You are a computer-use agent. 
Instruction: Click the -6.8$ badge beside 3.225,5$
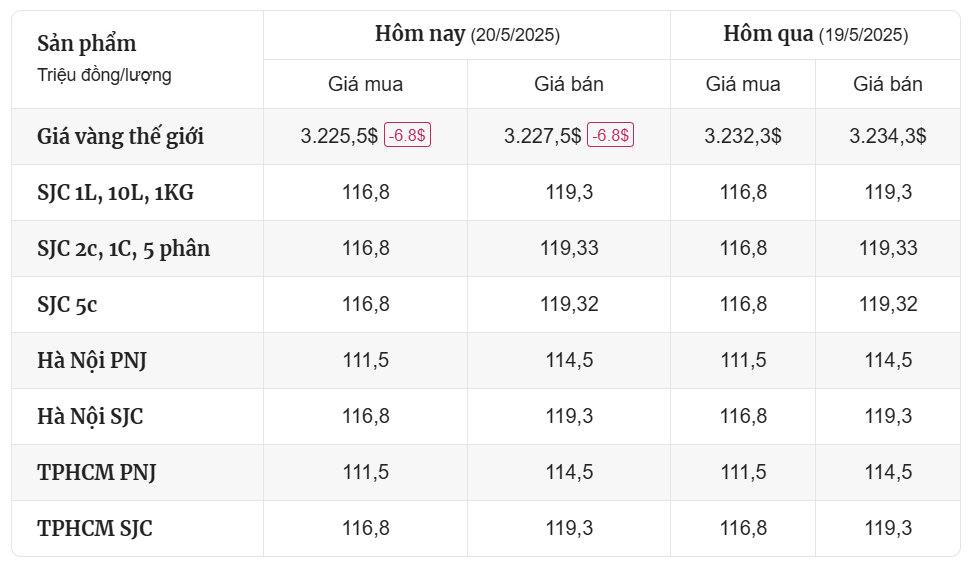point(408,136)
